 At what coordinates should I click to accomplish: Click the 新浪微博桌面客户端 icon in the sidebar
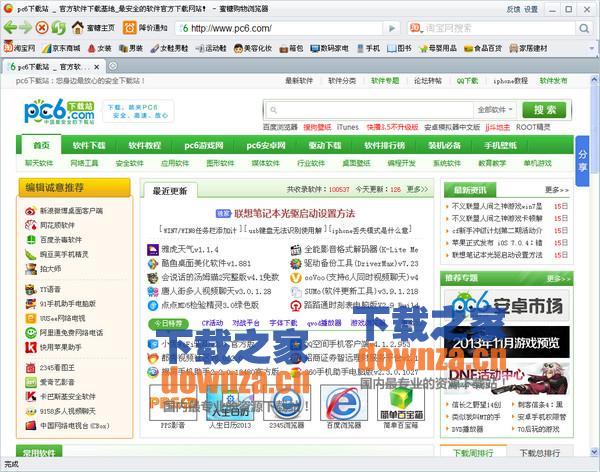tap(31, 211)
